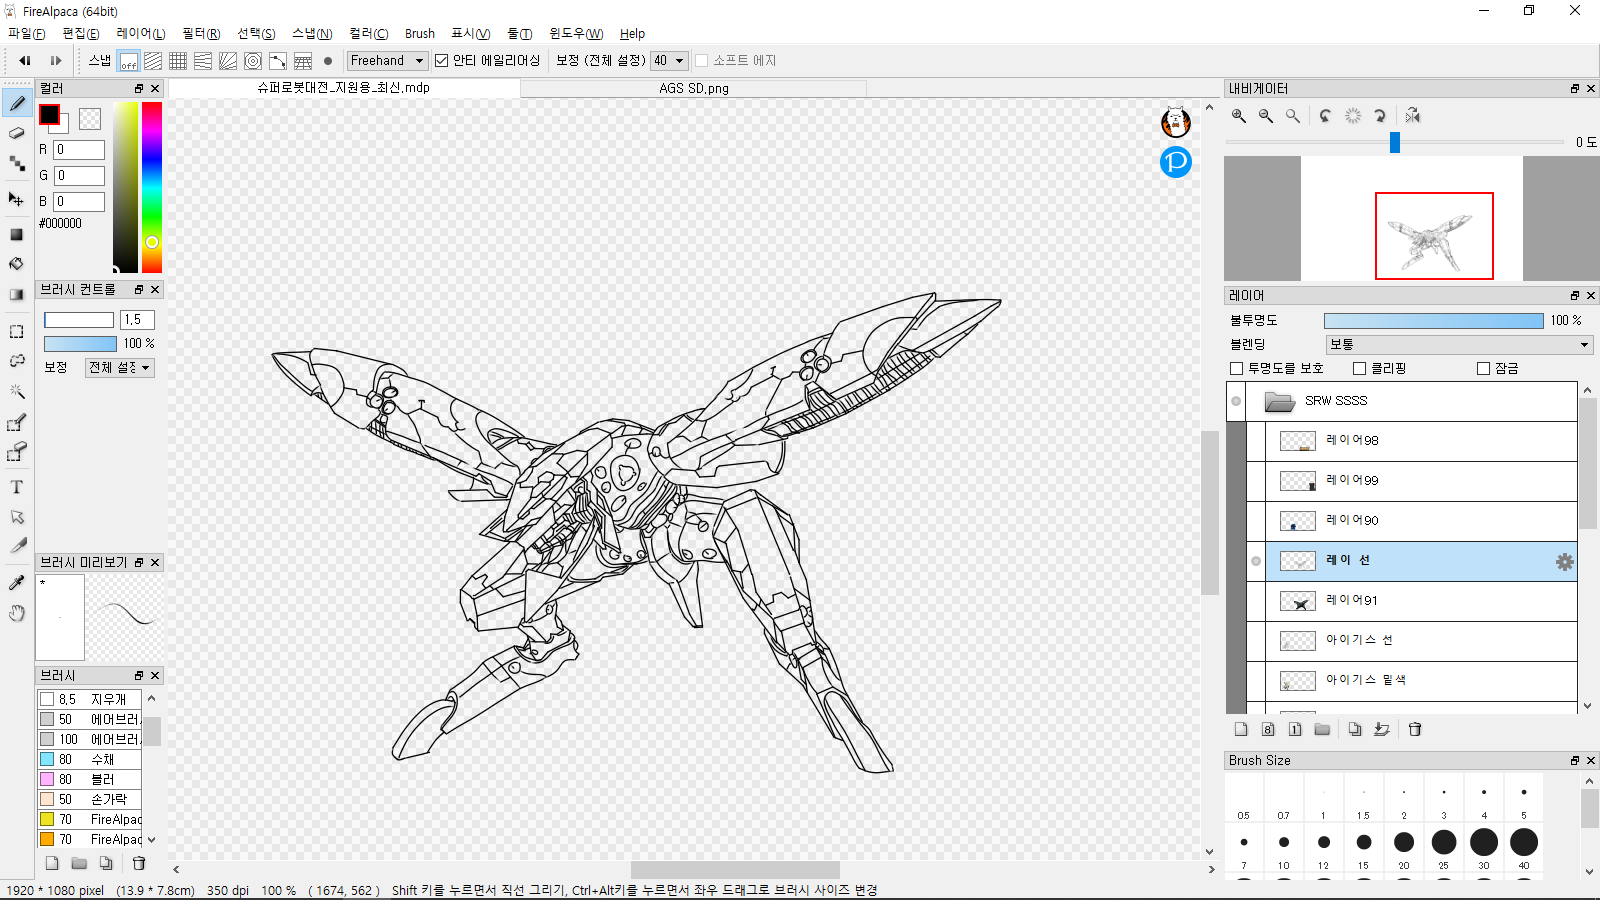Activate the Hand pan tool
1600x900 pixels.
[17, 613]
